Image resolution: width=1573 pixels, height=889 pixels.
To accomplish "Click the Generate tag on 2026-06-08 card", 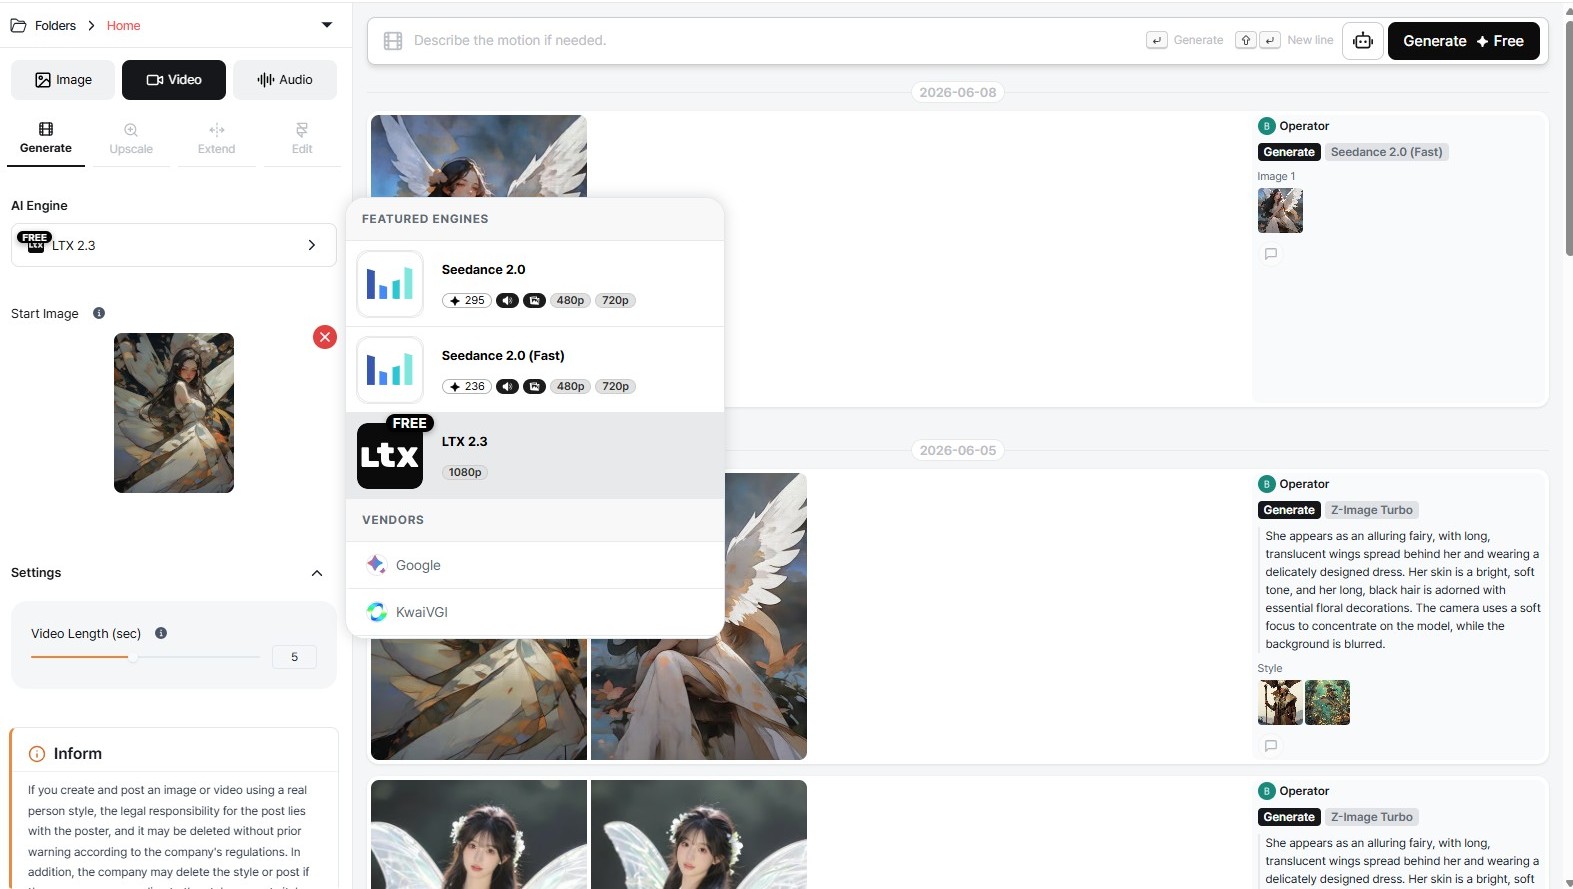I will click(1289, 152).
